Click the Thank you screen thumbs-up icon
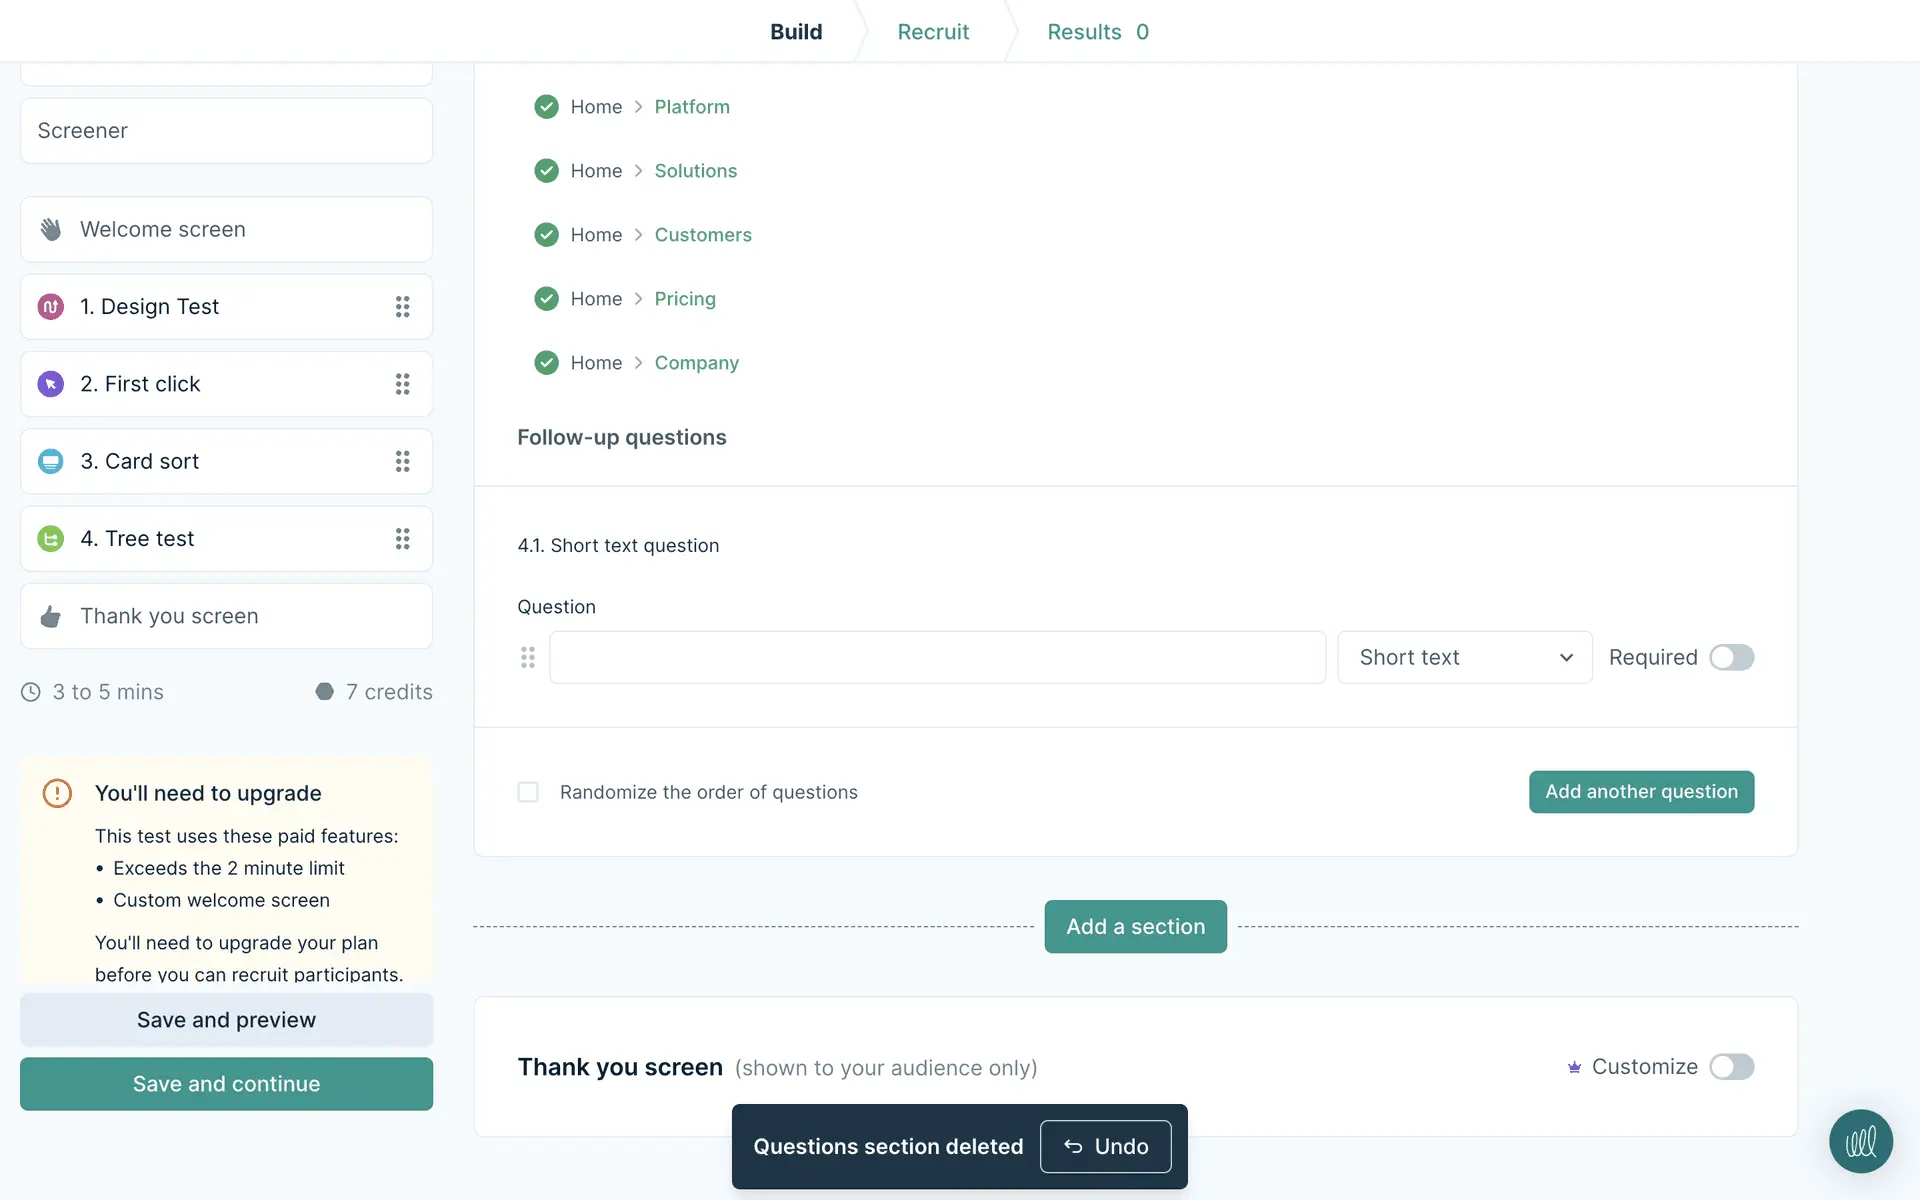This screenshot has height=1200, width=1920. (x=51, y=616)
